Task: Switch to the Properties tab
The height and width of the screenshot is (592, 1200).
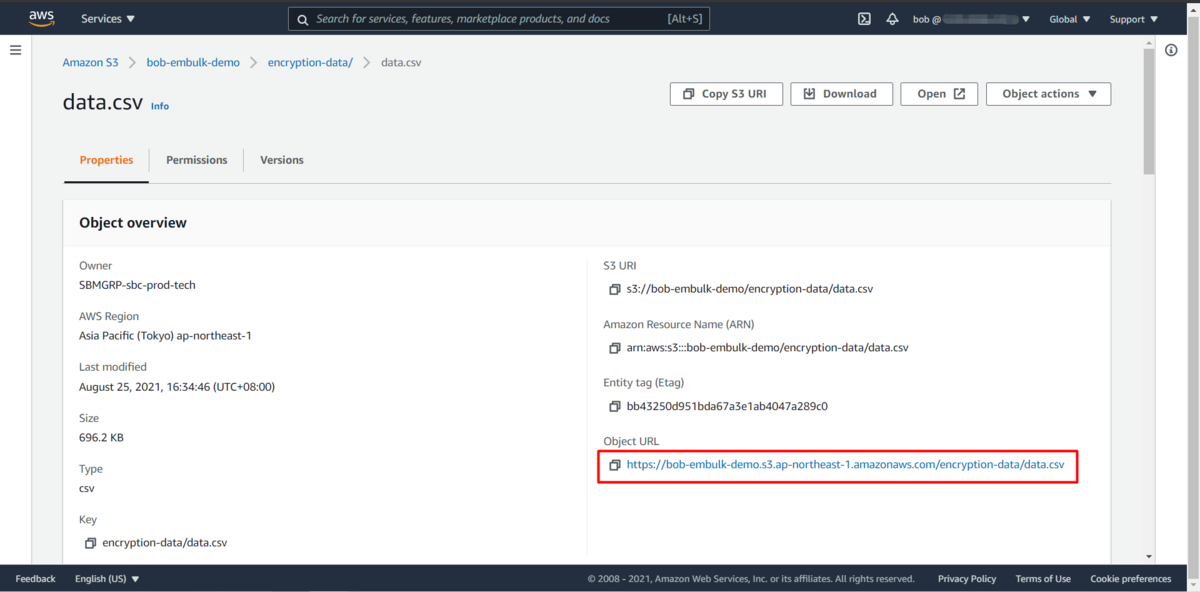Action: pyautogui.click(x=106, y=160)
